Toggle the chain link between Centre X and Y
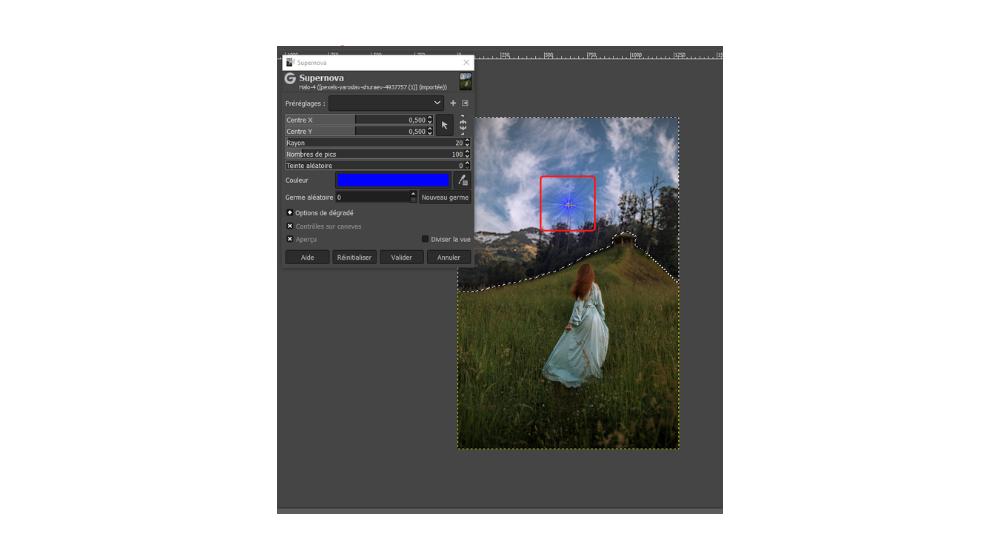1000x560 pixels. tap(463, 125)
